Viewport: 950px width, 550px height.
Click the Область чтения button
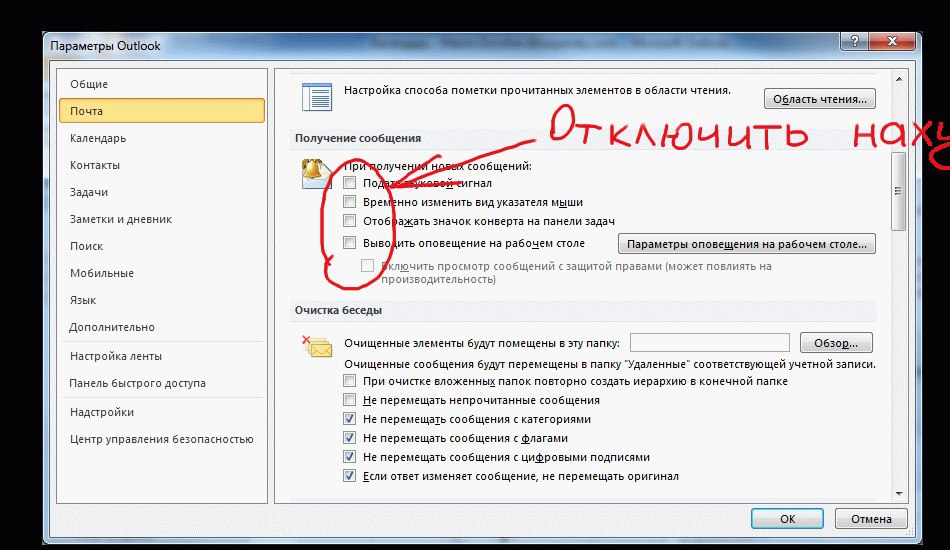820,99
